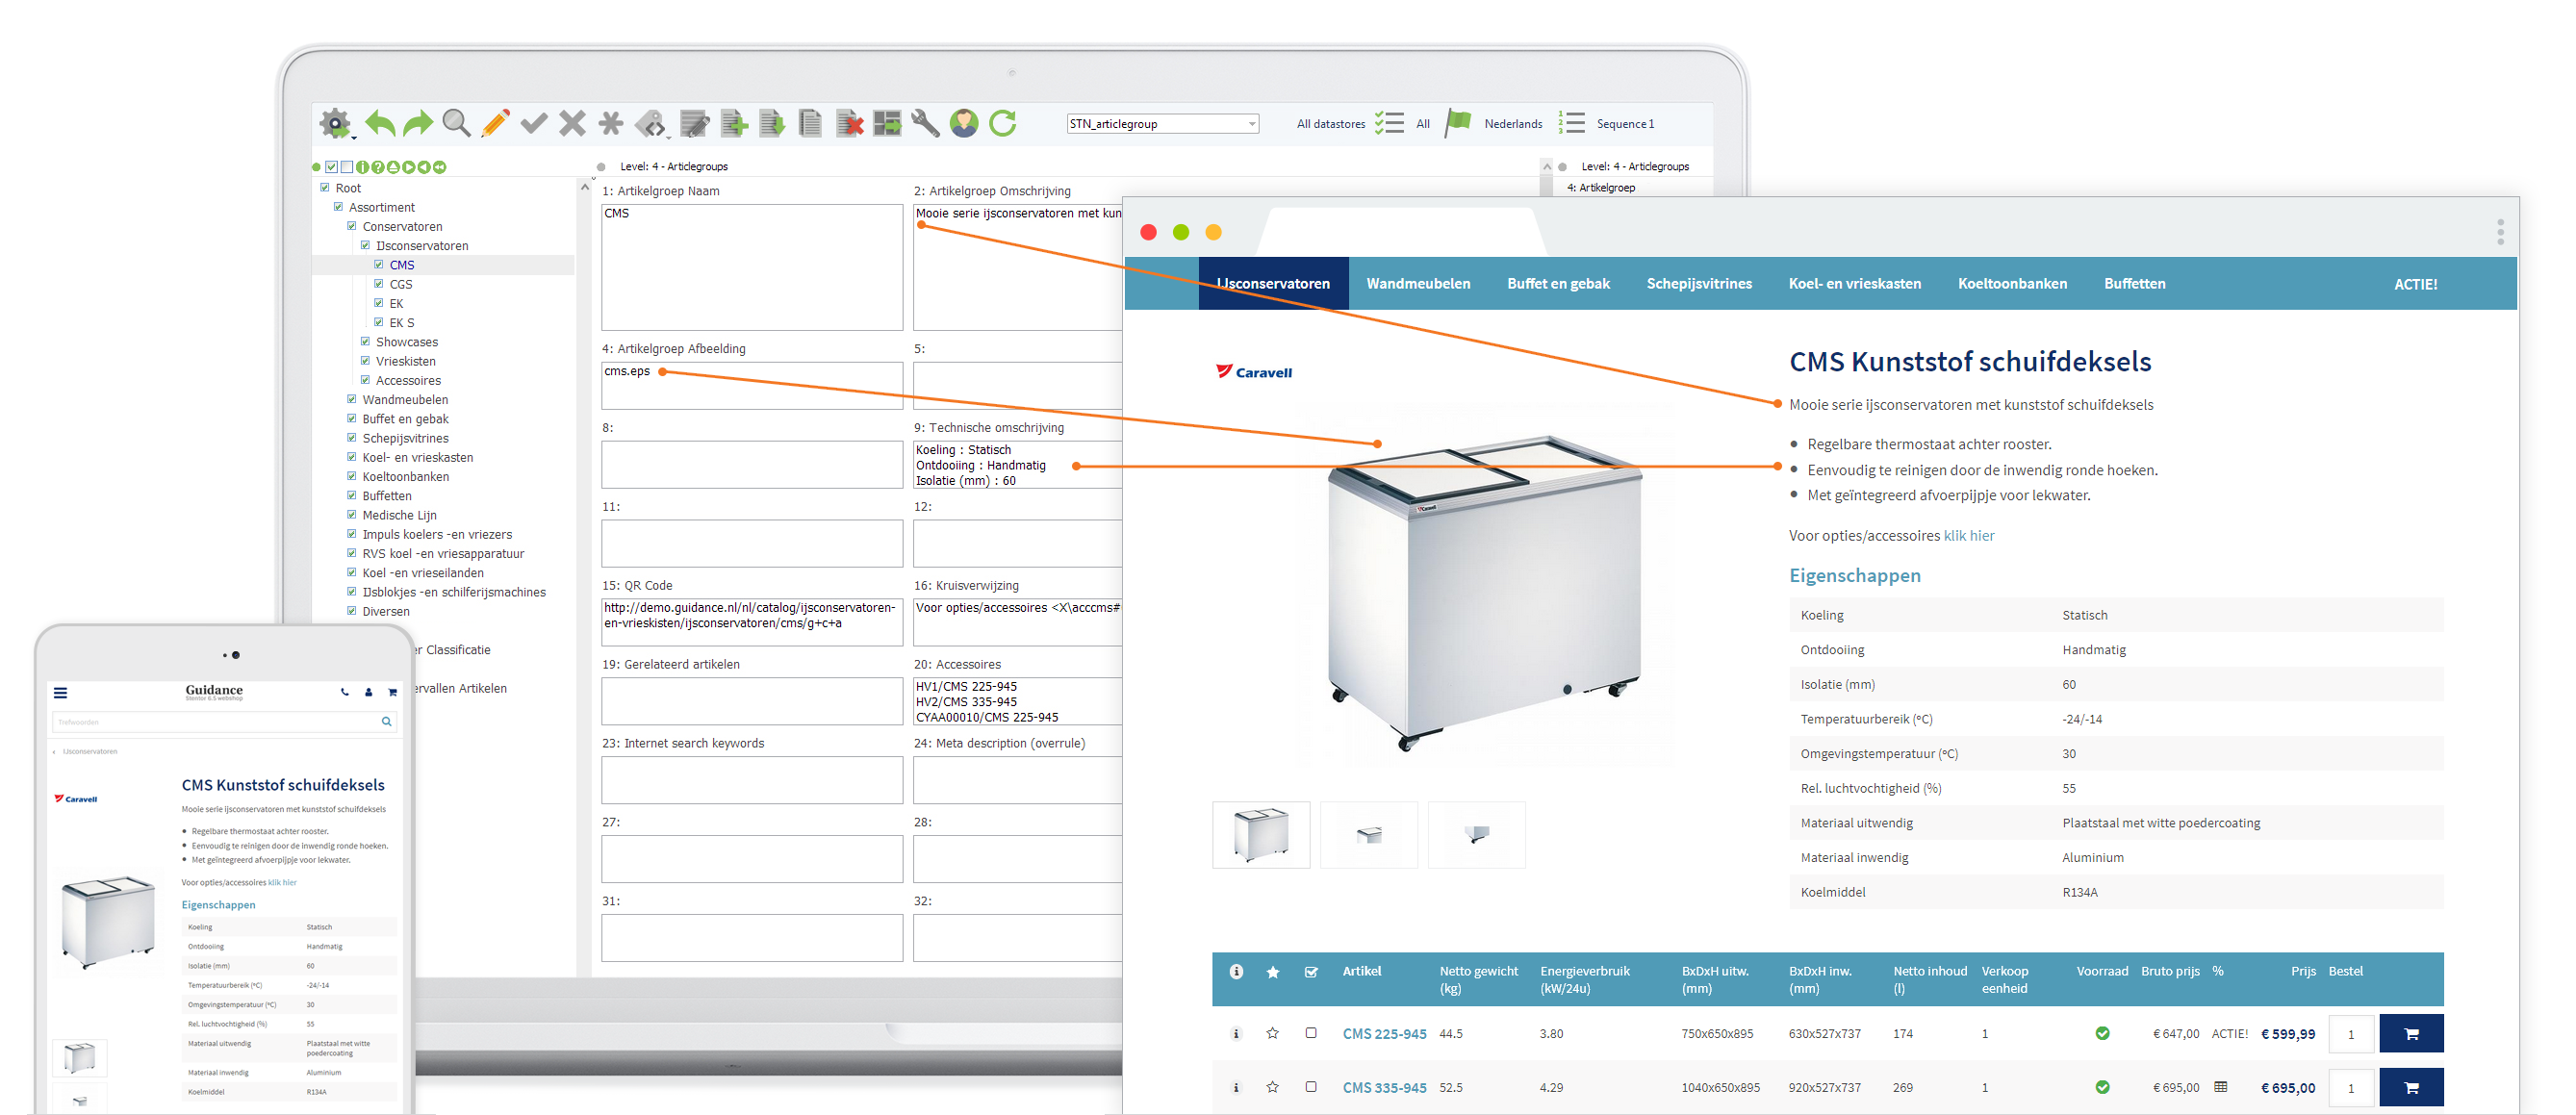This screenshot has height=1115, width=2576.
Task: Click the grey X cancel icon
Action: (x=572, y=123)
